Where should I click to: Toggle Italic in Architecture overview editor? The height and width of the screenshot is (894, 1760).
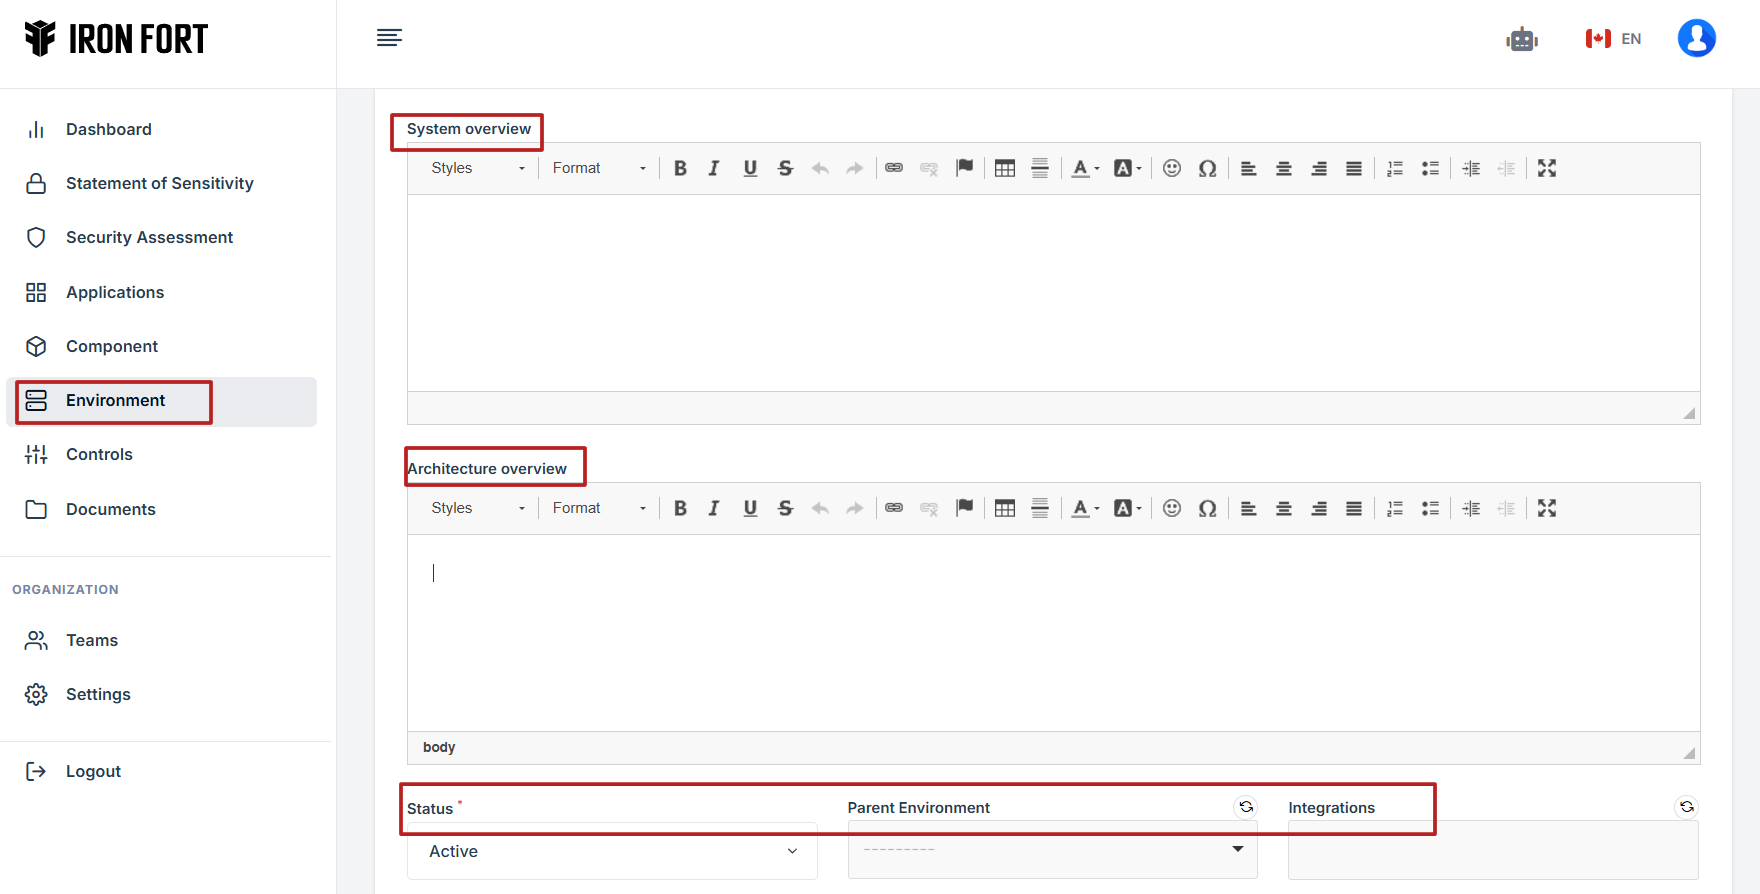(x=714, y=508)
